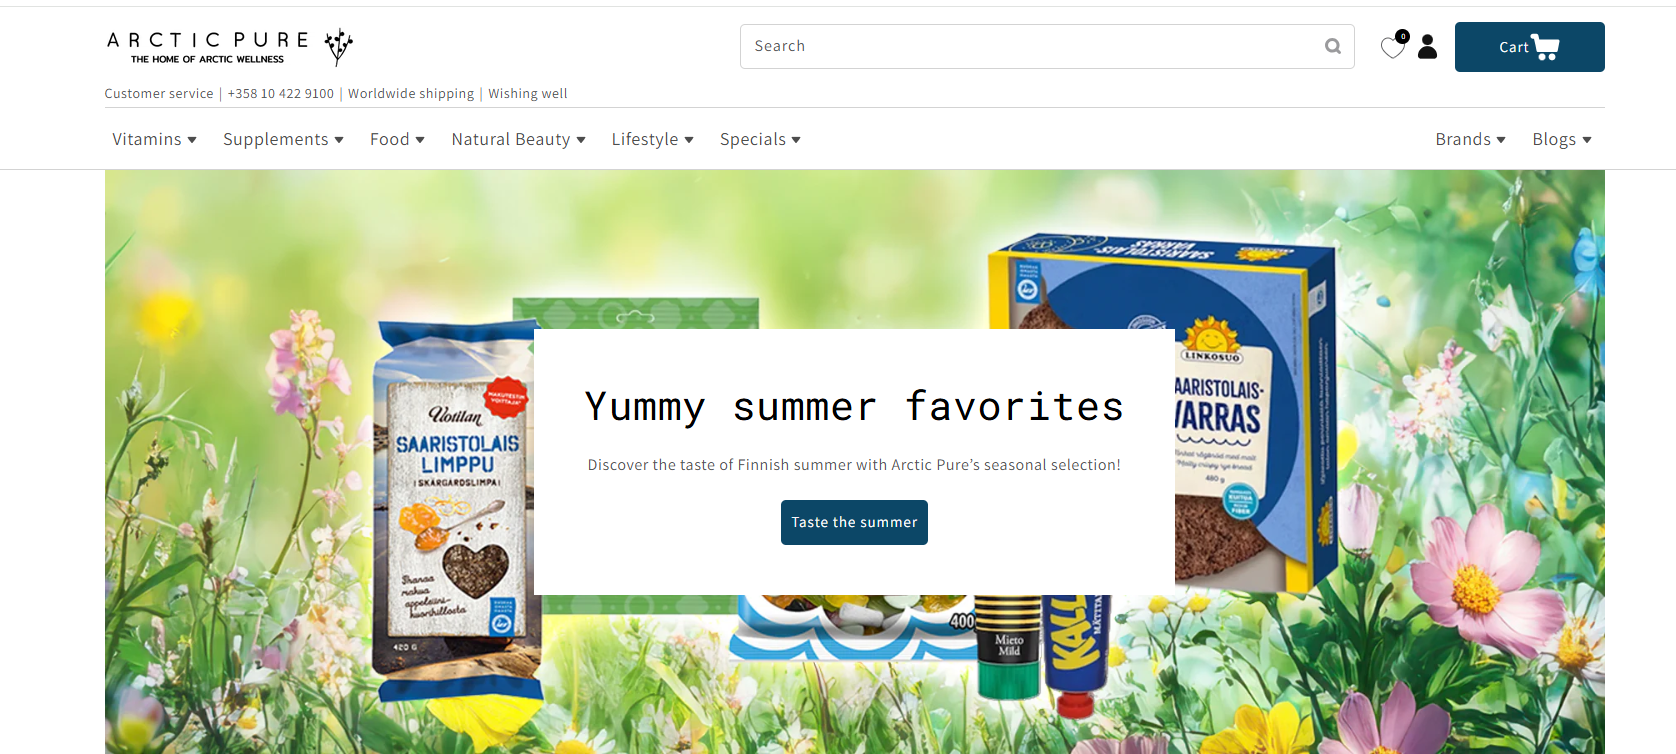Open the Wishing well link
This screenshot has width=1676, height=754.
527,93
